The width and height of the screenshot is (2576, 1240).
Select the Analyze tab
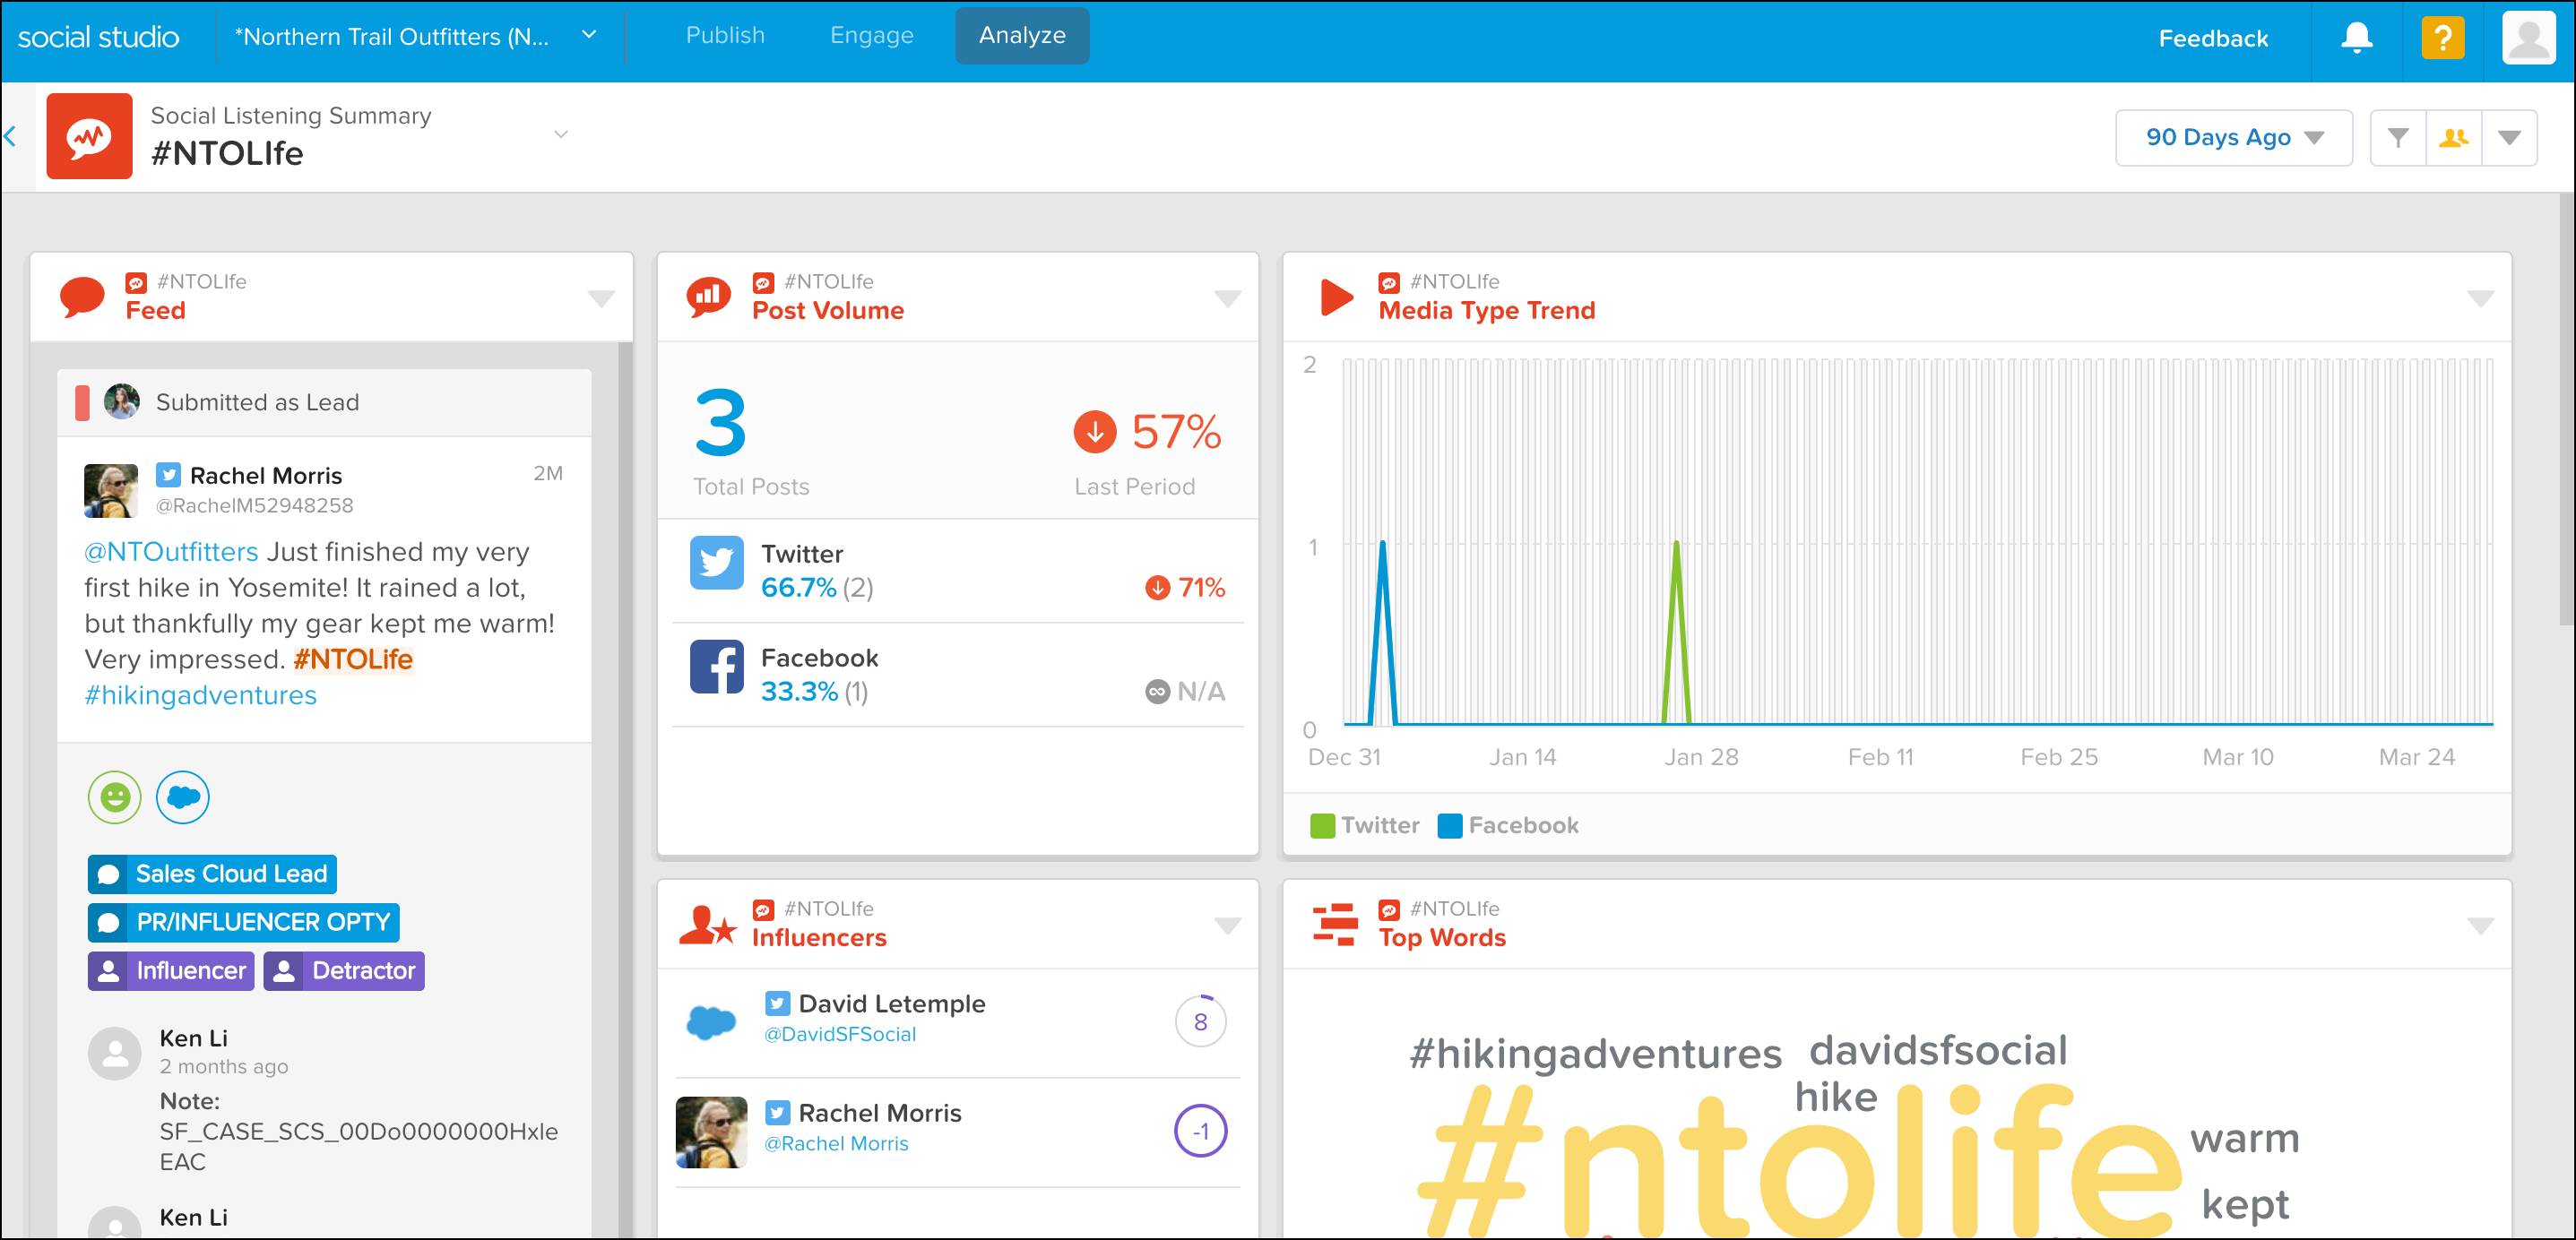pyautogui.click(x=1022, y=35)
